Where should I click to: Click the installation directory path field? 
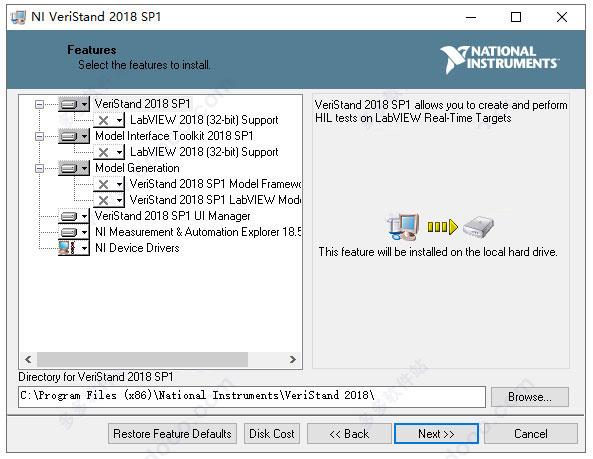252,397
